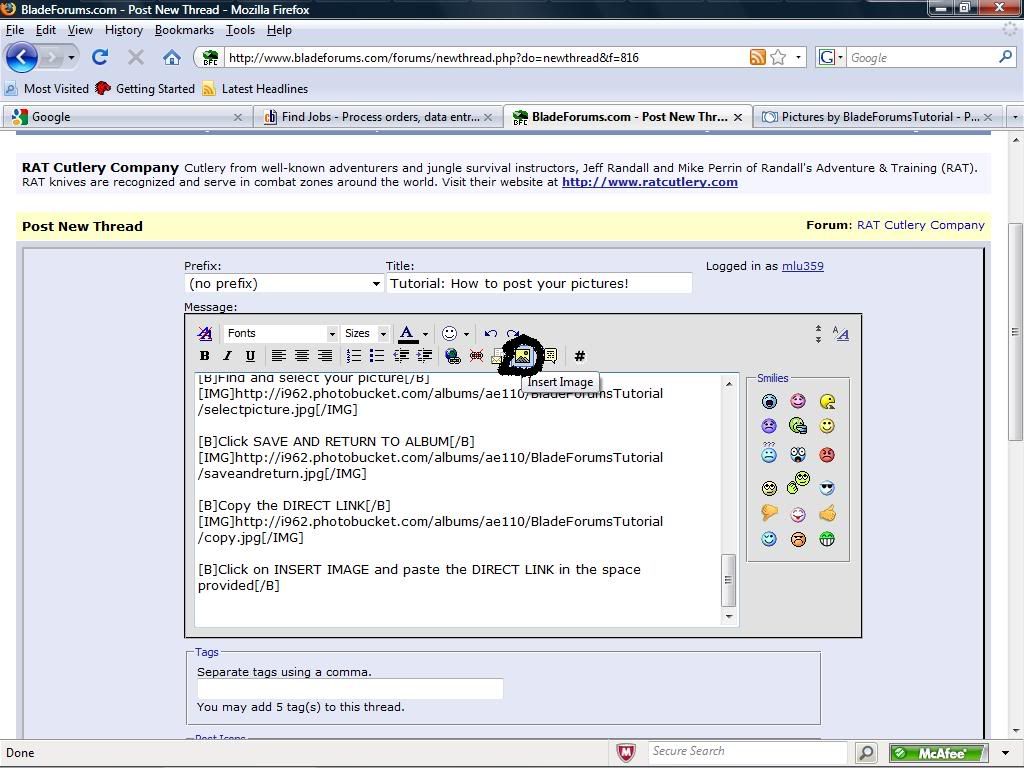The image size is (1024, 768).
Task: Toggle italic formatting in the editor
Action: click(x=227, y=356)
